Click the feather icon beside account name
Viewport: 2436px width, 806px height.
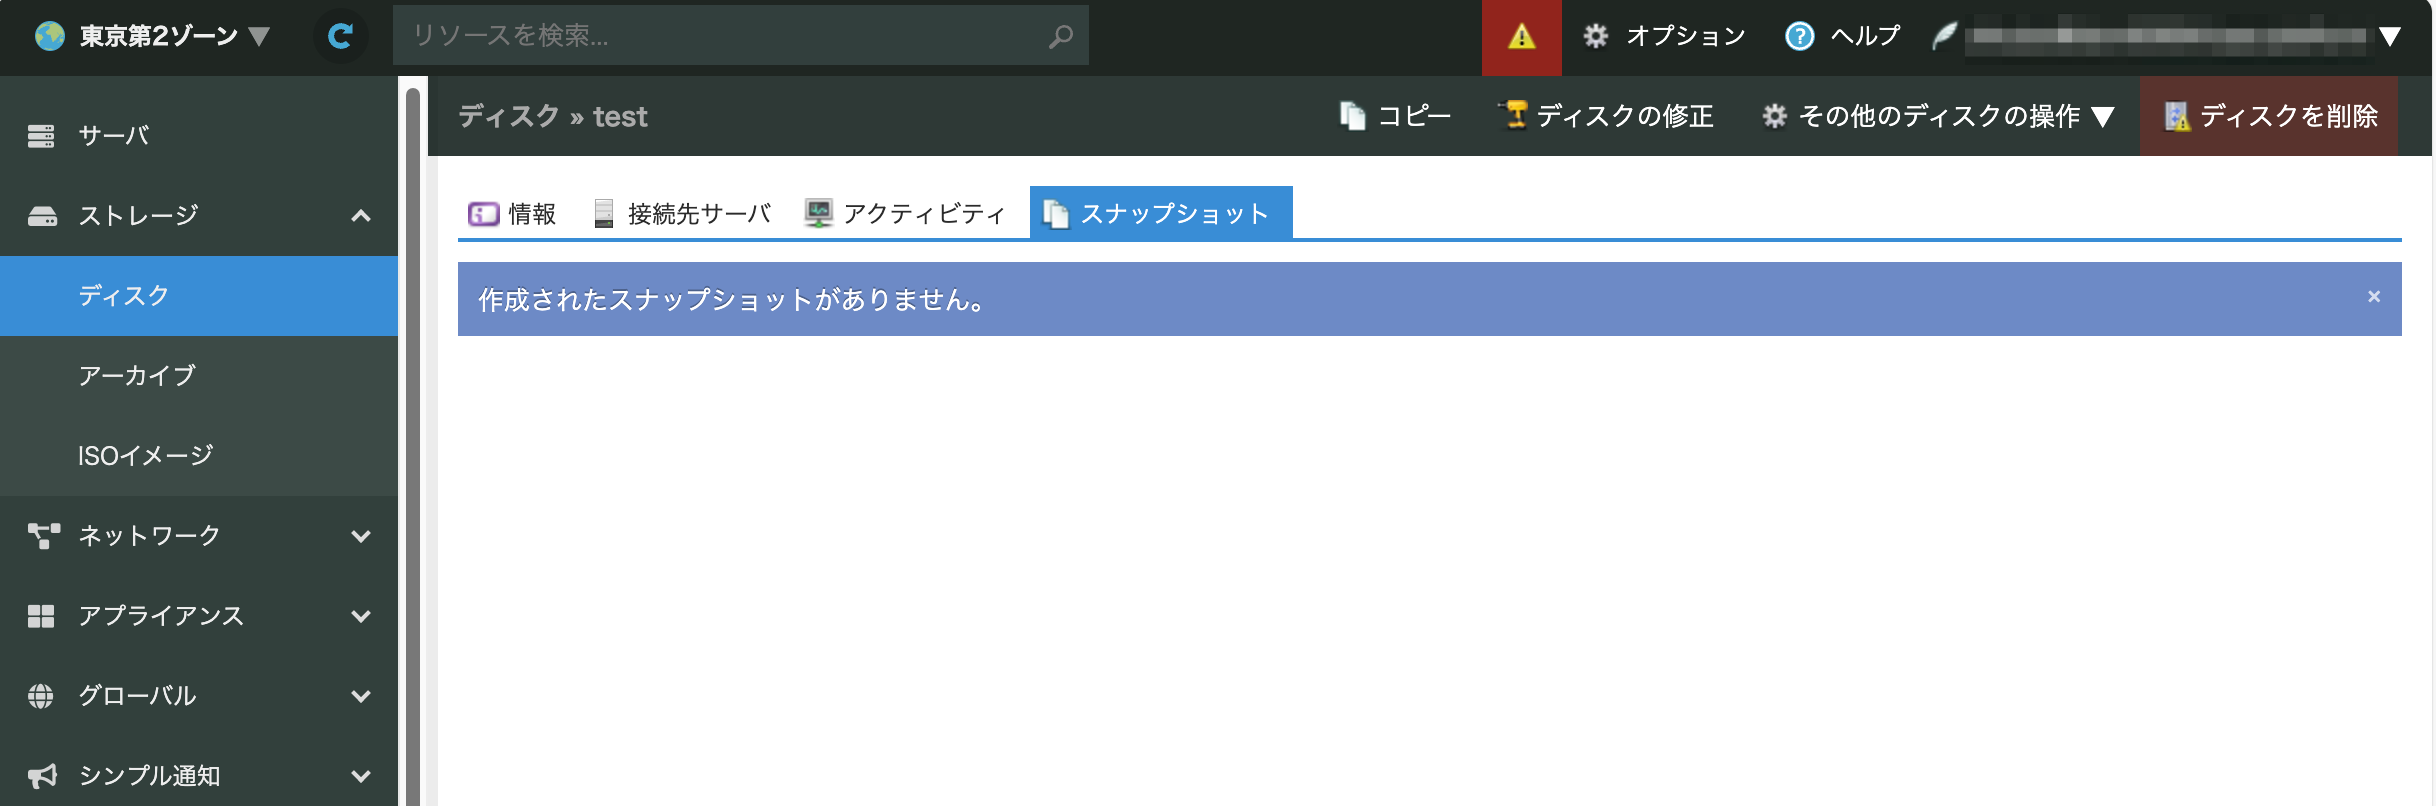point(1944,37)
